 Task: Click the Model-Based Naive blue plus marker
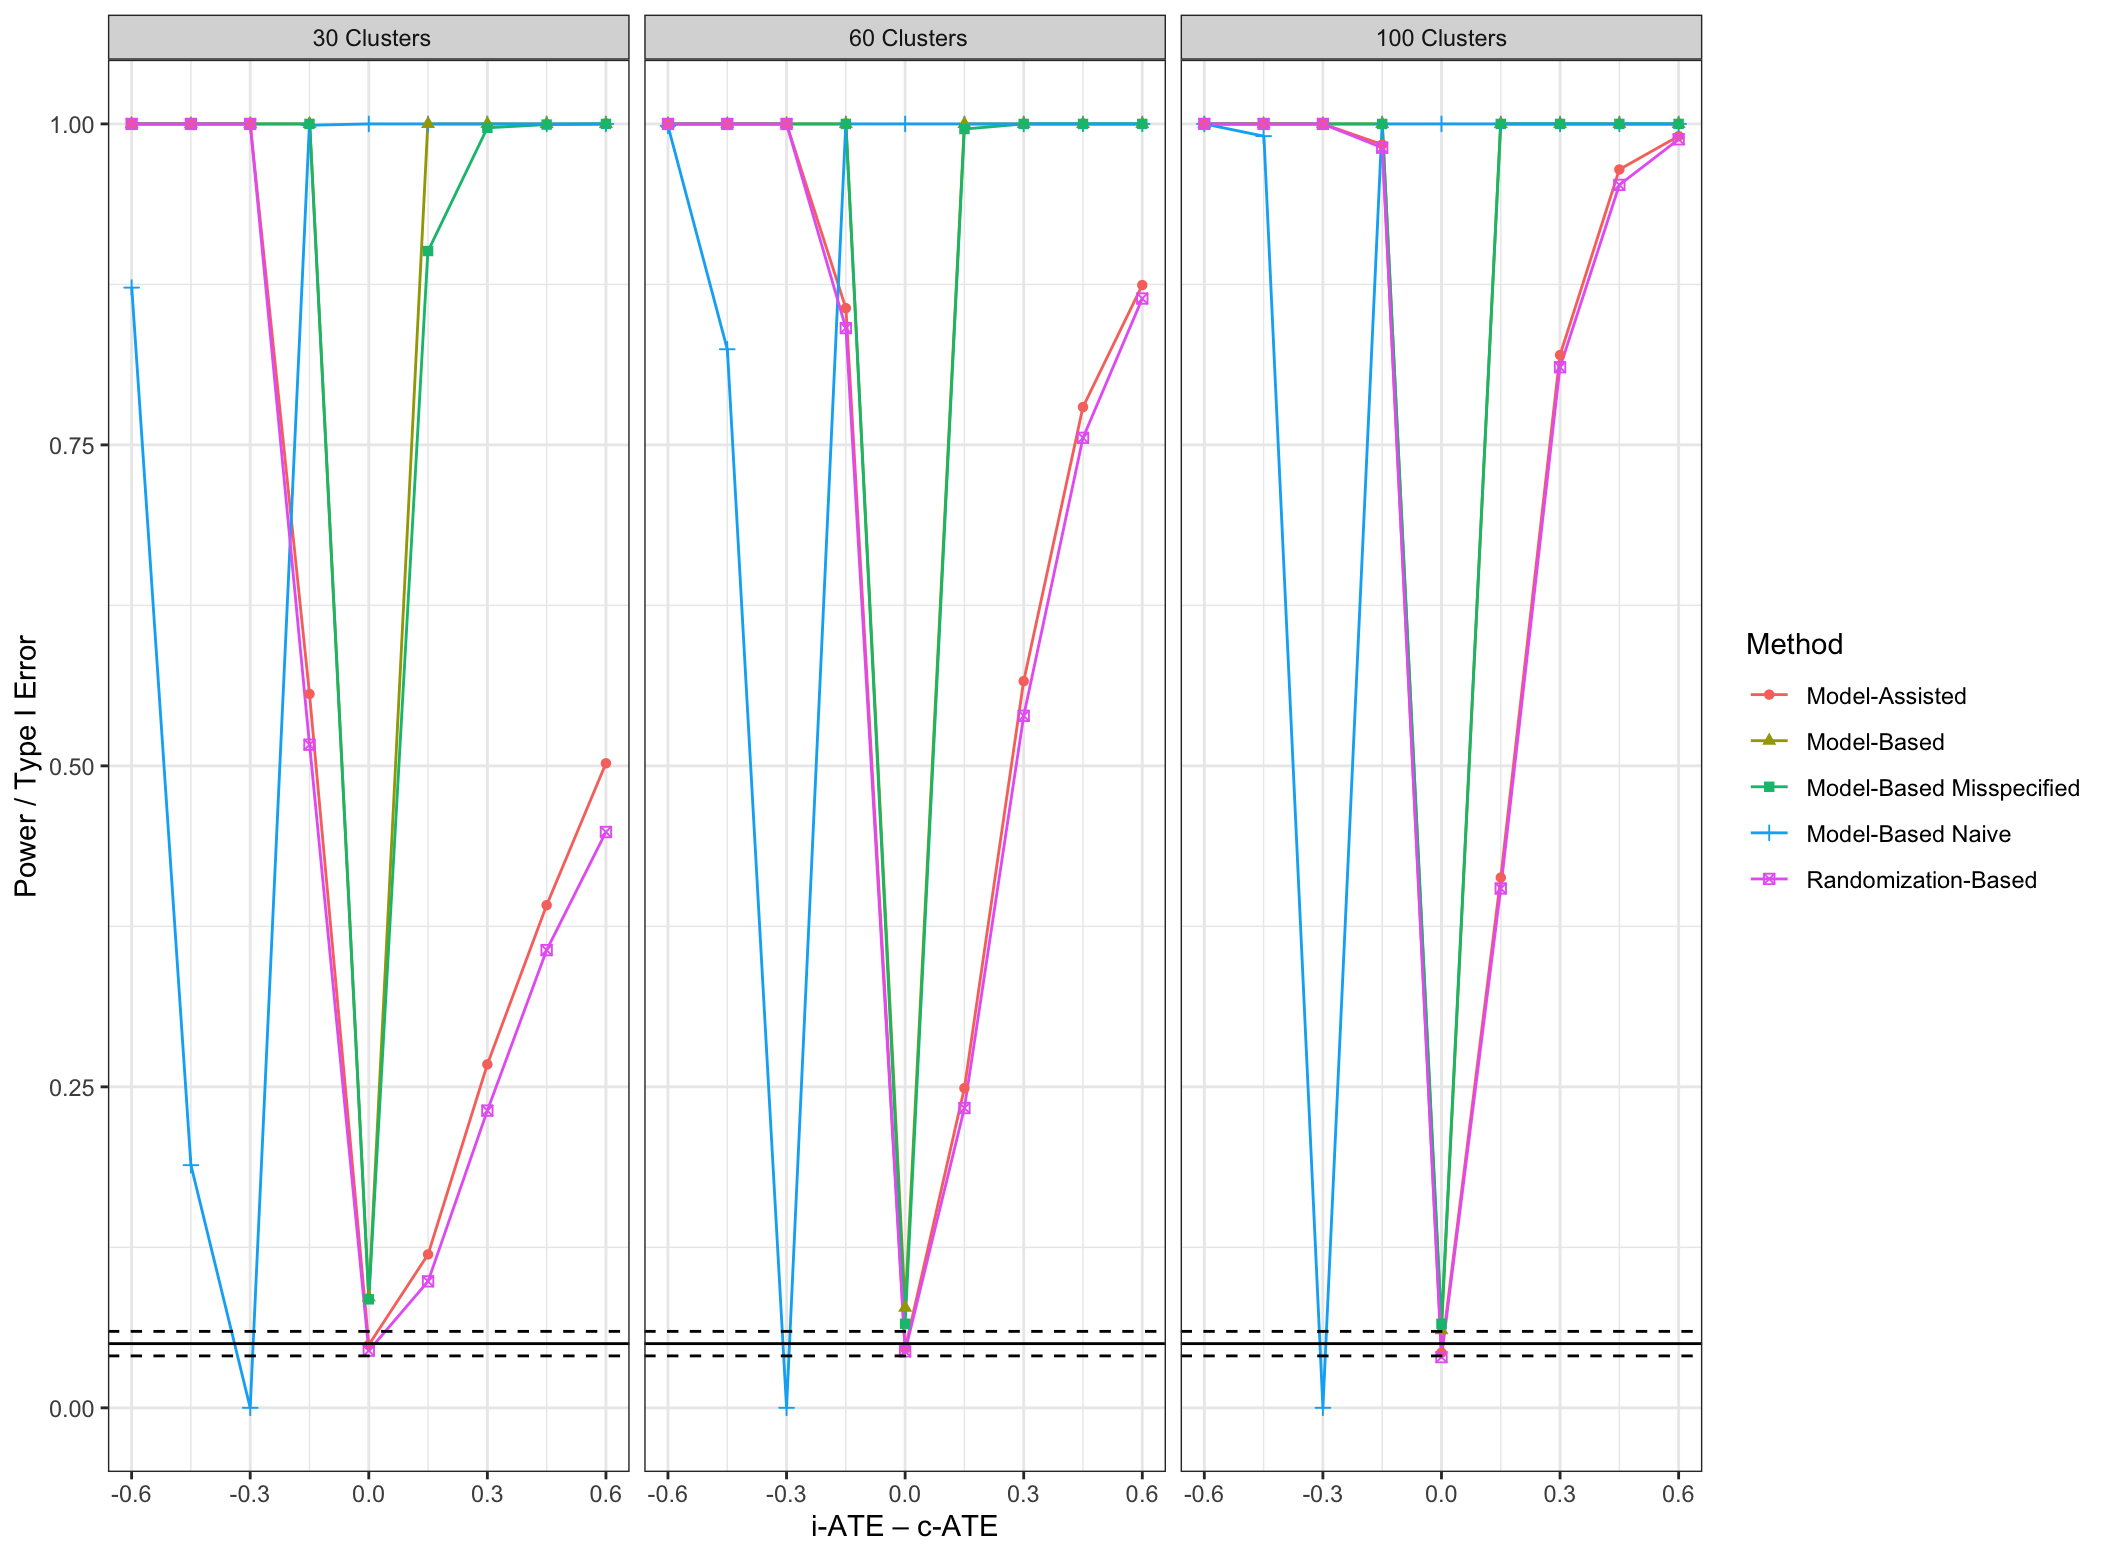[x=1768, y=834]
